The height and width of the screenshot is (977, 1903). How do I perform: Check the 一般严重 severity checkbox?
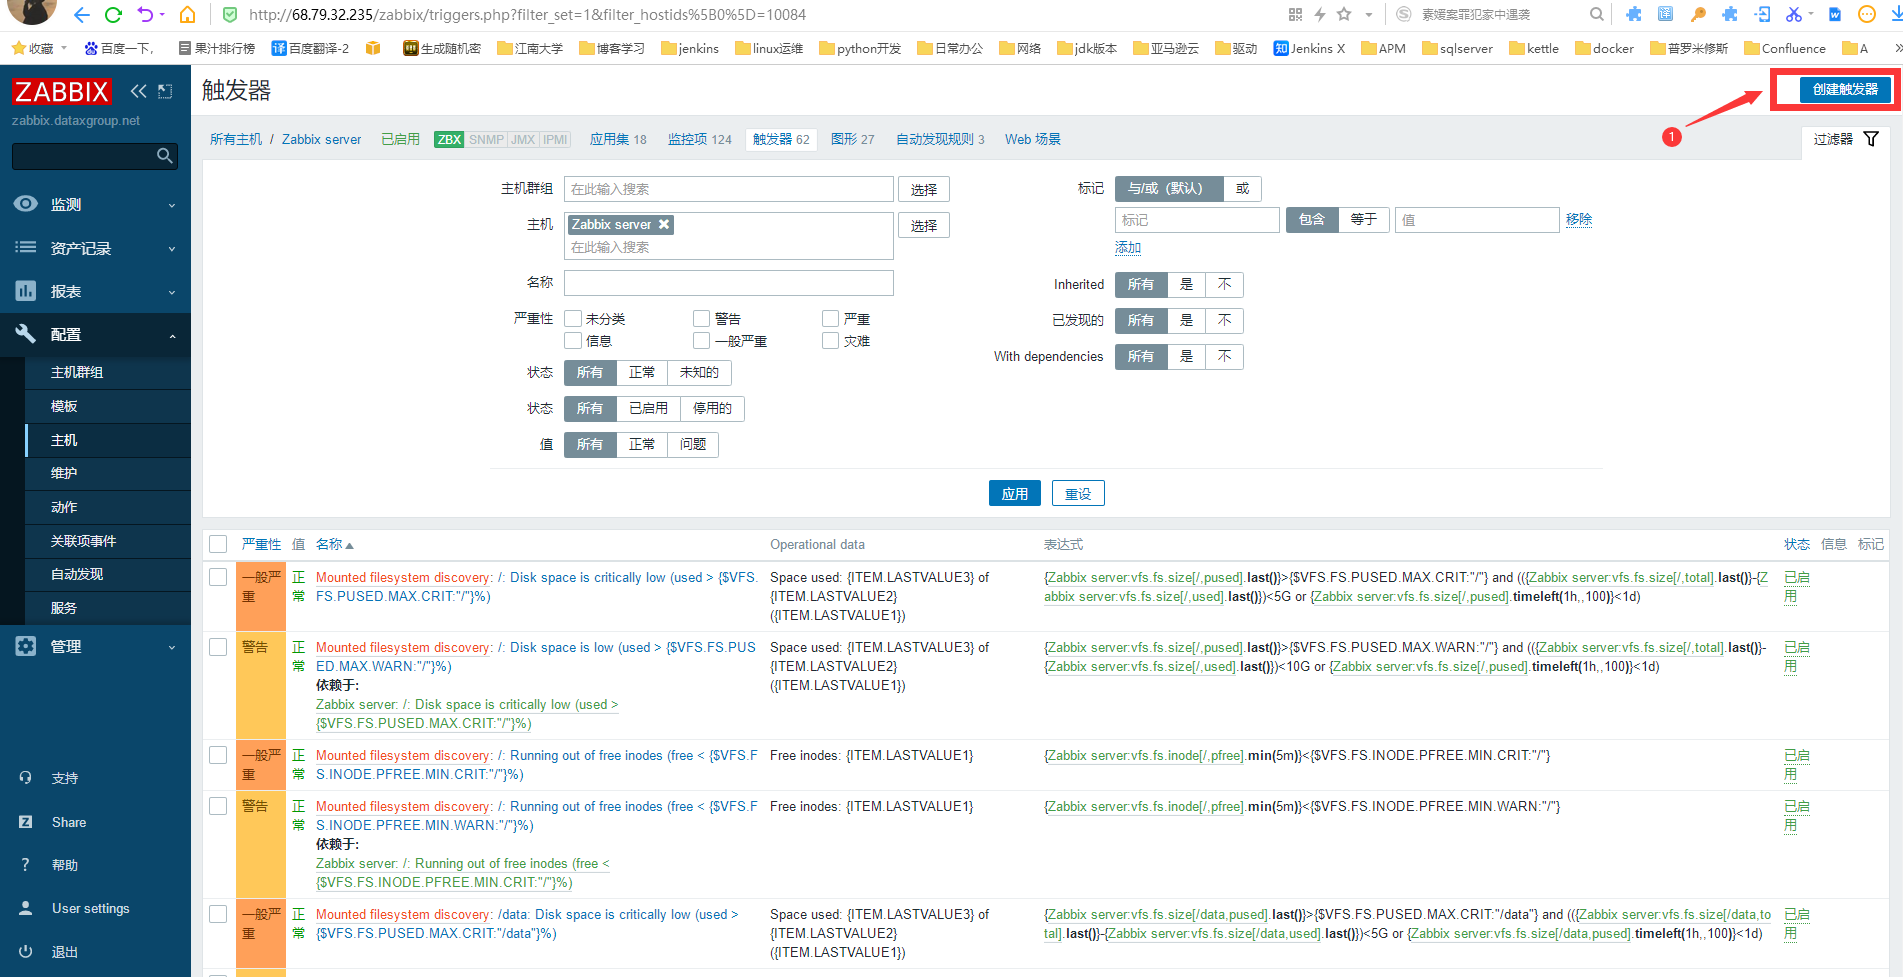702,341
